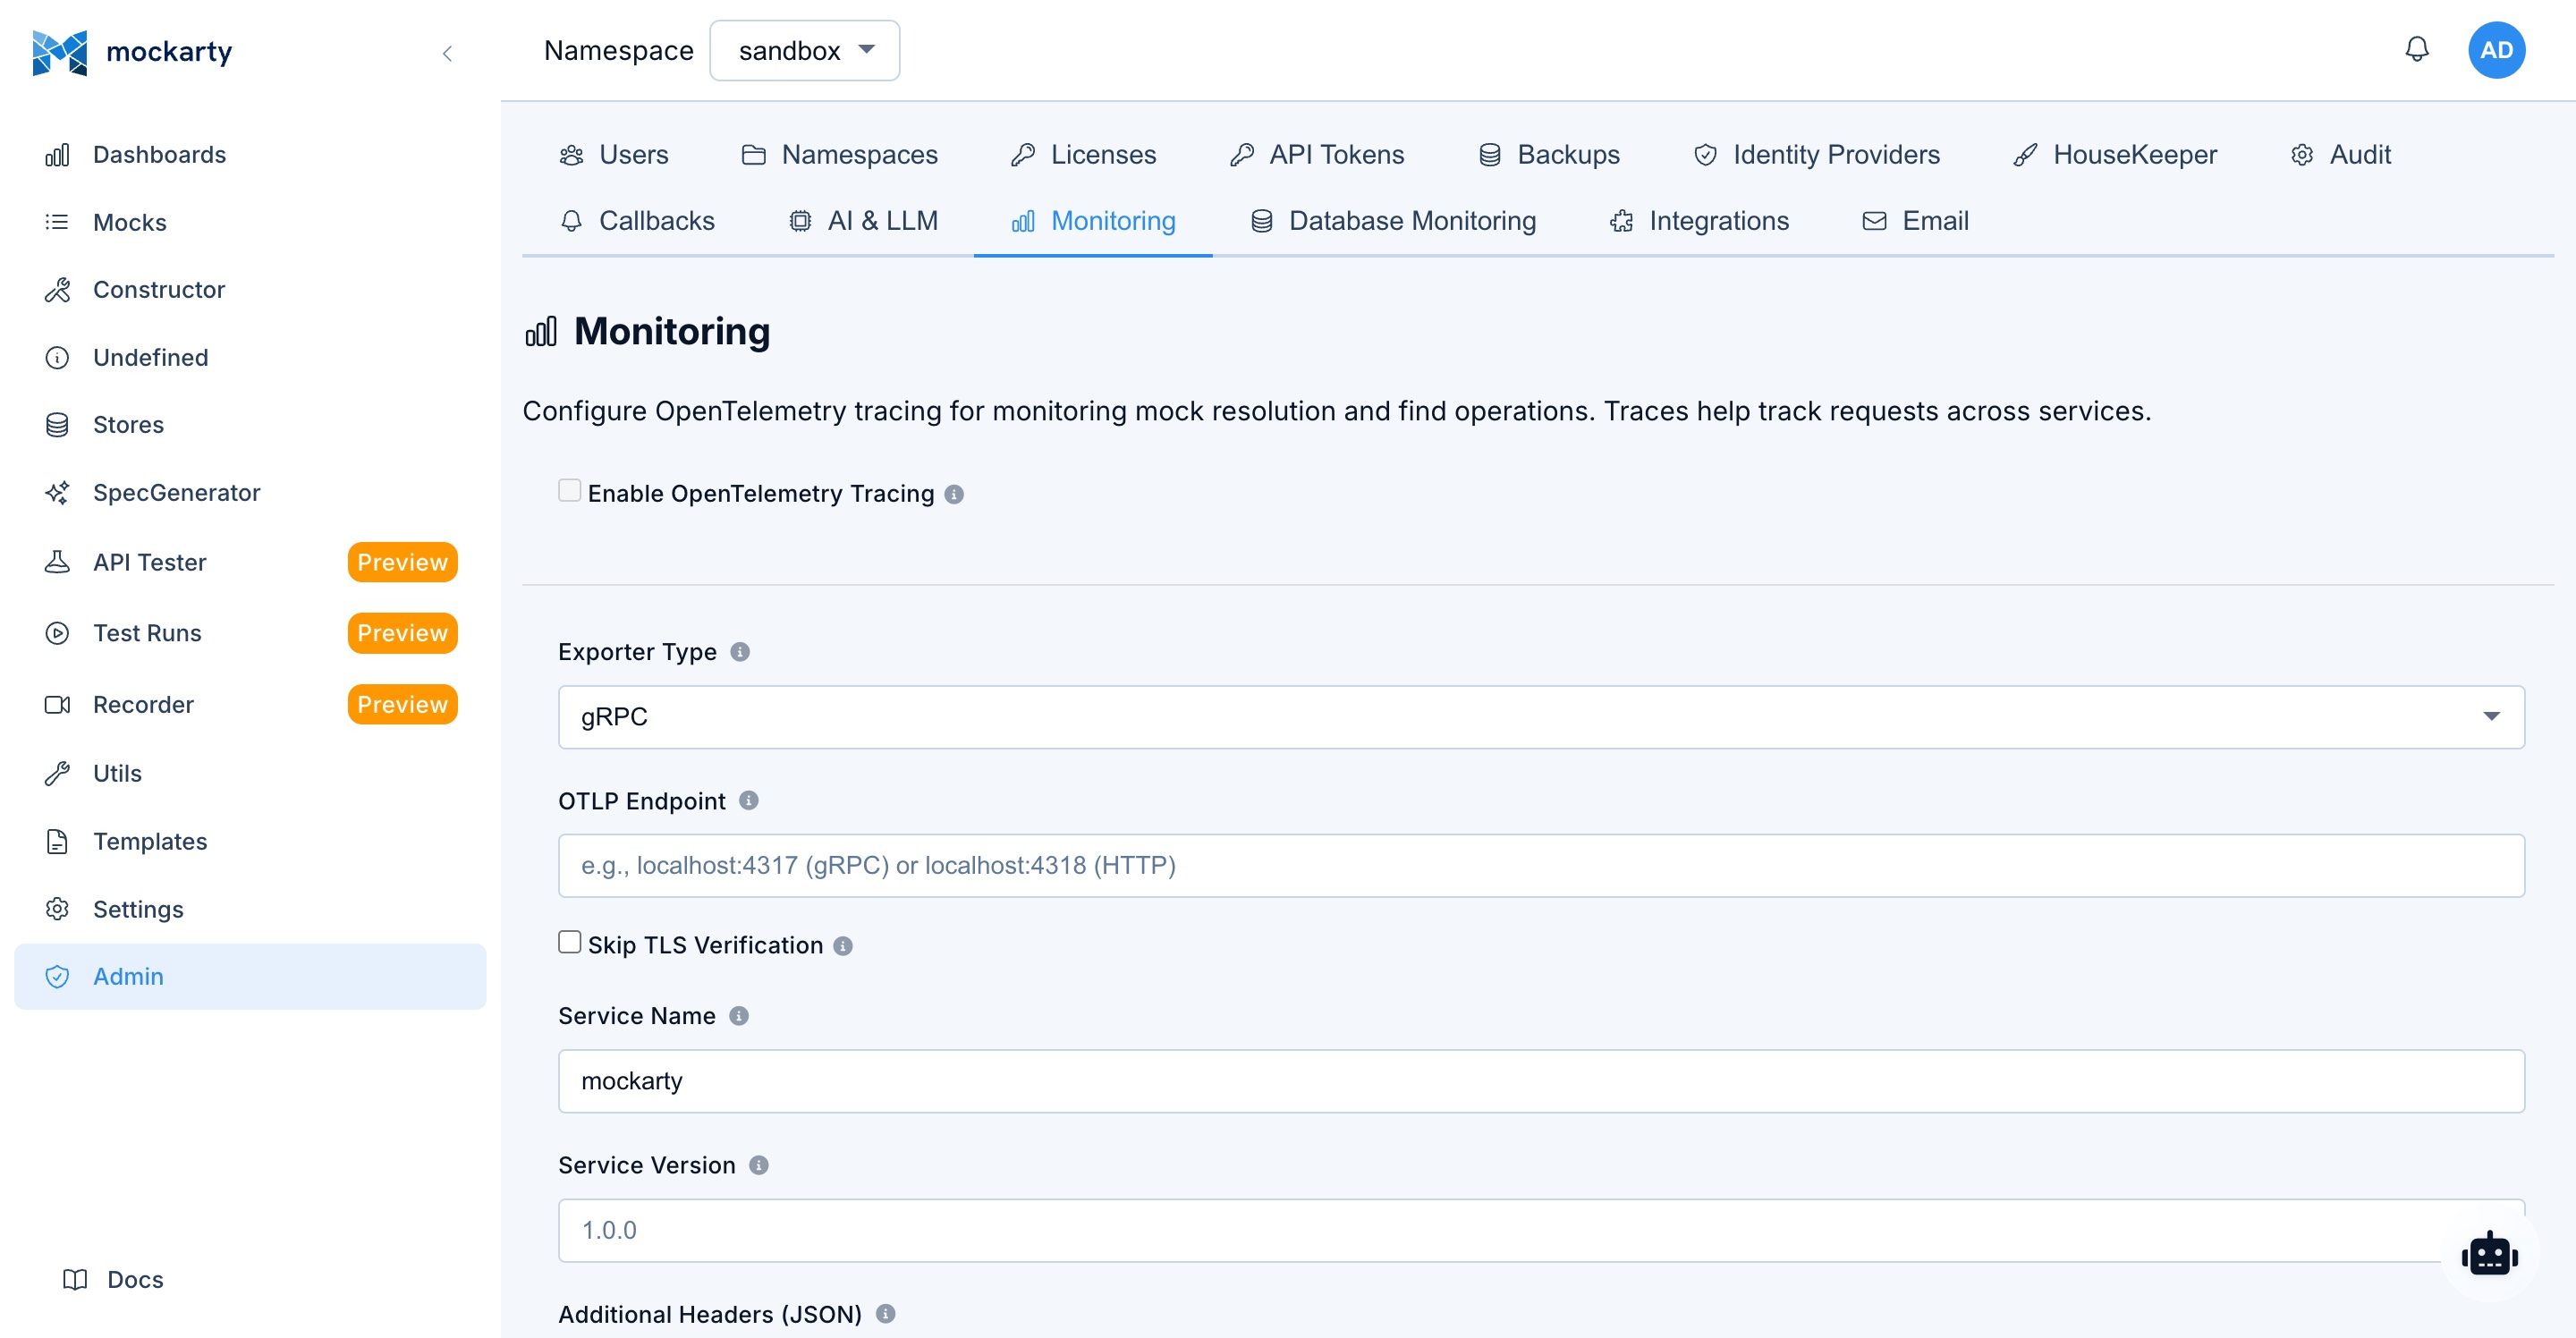2576x1338 pixels.
Task: Click info icon next to OTLP Endpoint
Action: (749, 801)
